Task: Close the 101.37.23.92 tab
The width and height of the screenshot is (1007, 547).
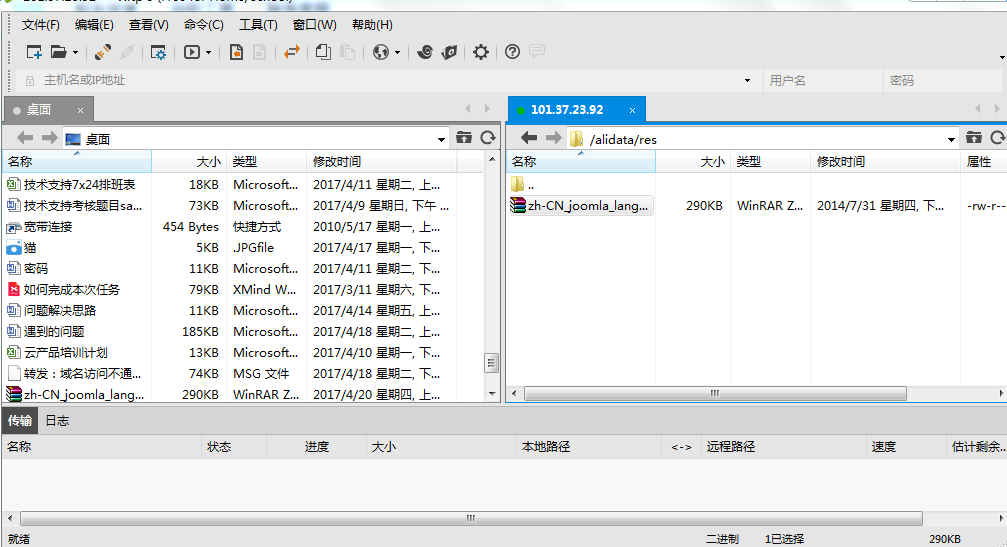Action: tap(633, 110)
